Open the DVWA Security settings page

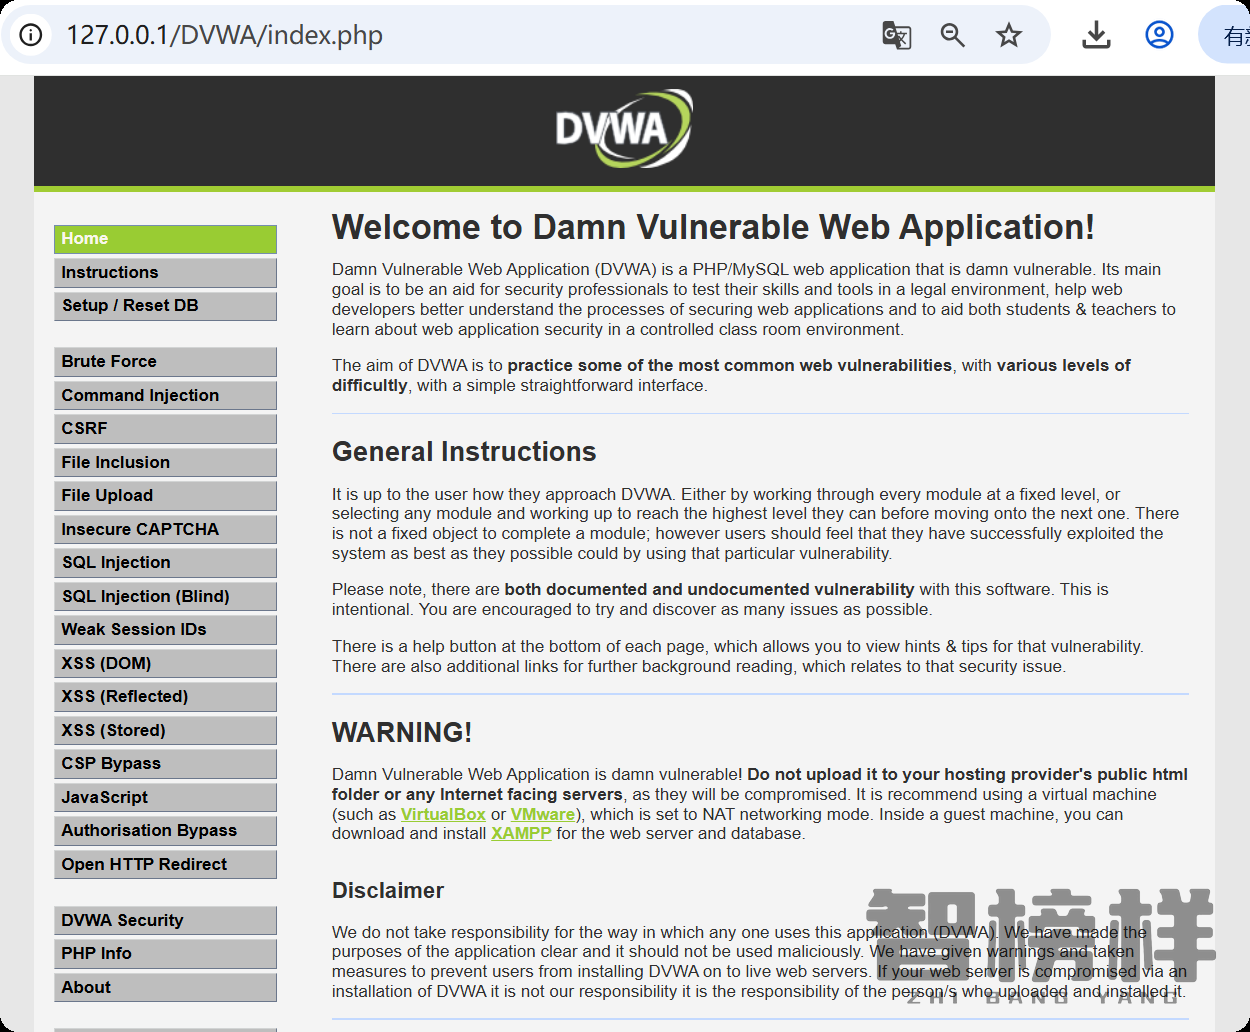pyautogui.click(x=165, y=921)
